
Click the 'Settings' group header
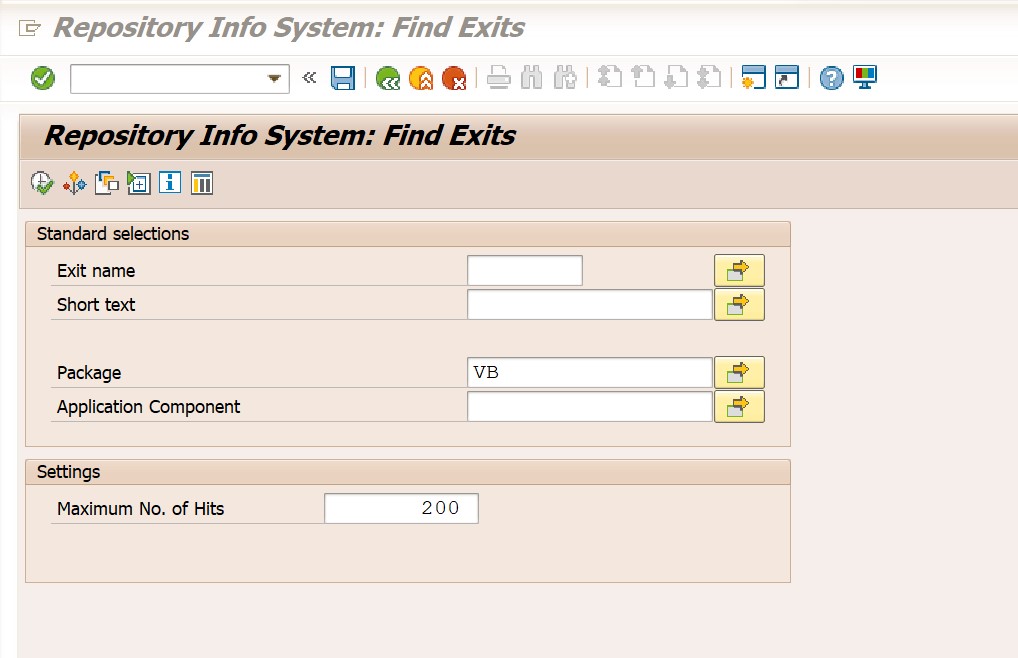pyautogui.click(x=408, y=472)
